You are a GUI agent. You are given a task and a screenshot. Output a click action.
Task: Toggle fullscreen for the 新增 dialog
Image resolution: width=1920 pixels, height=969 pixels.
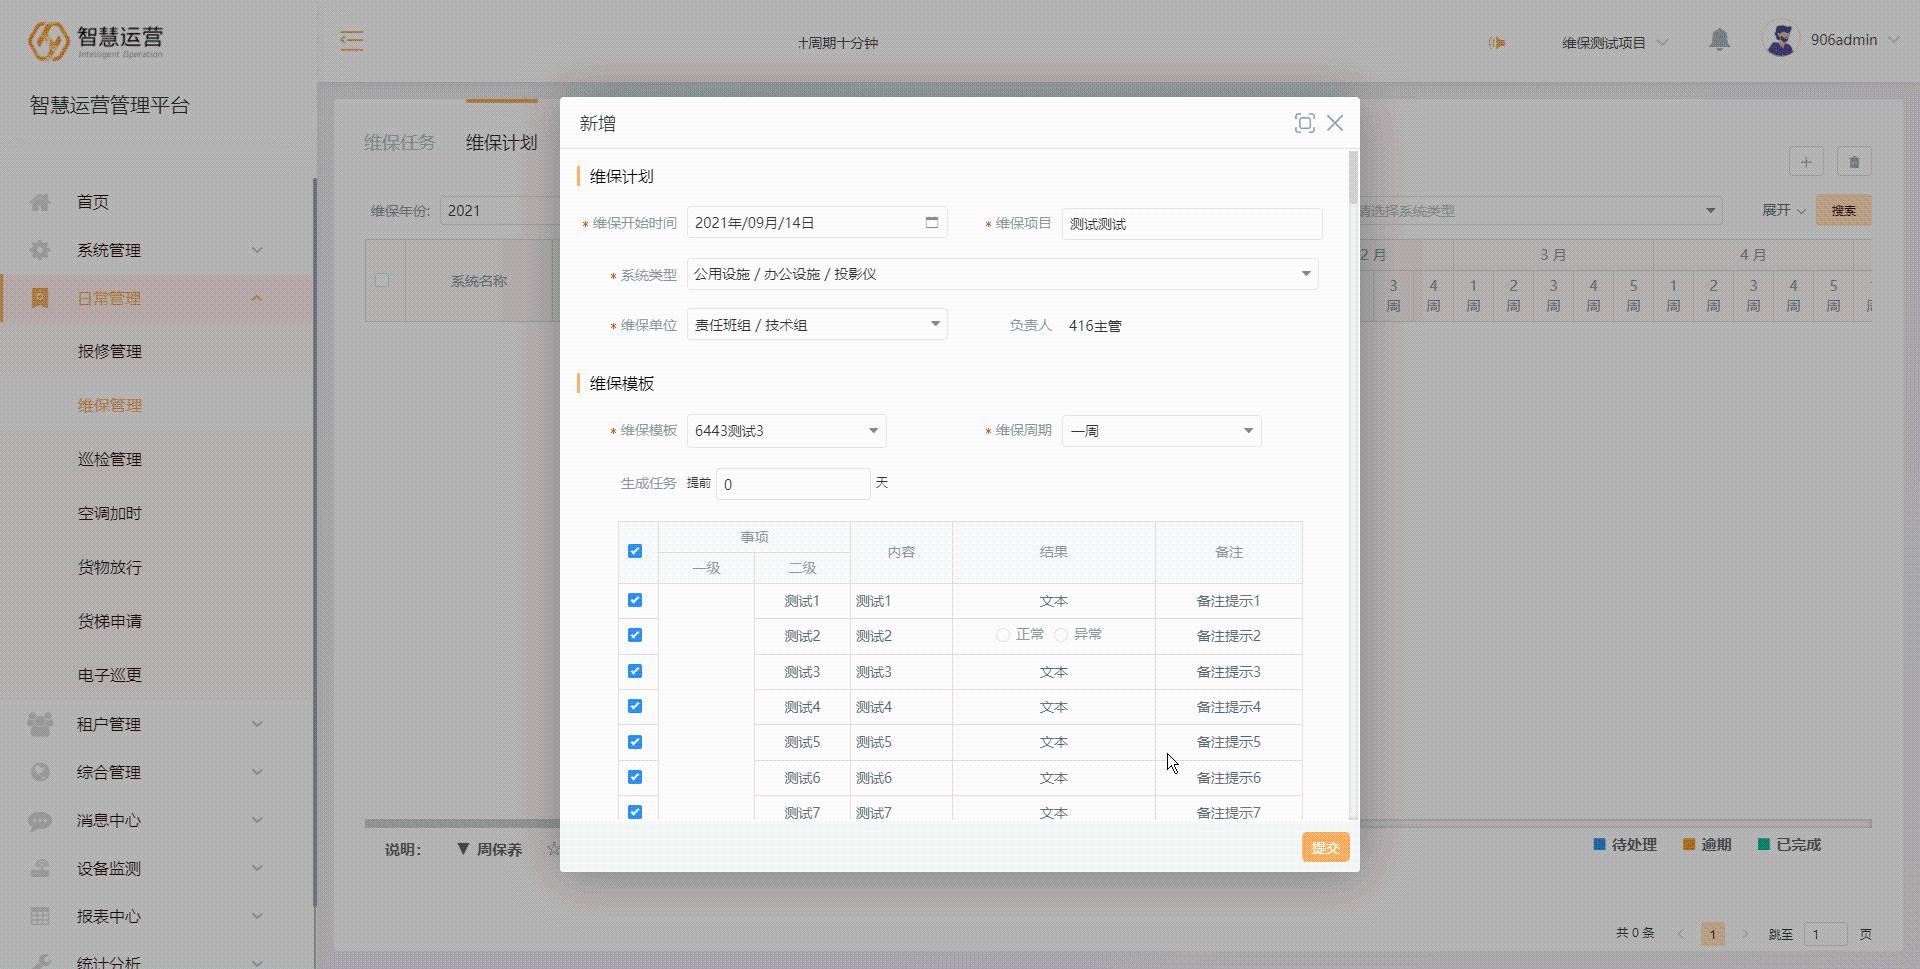(x=1304, y=123)
